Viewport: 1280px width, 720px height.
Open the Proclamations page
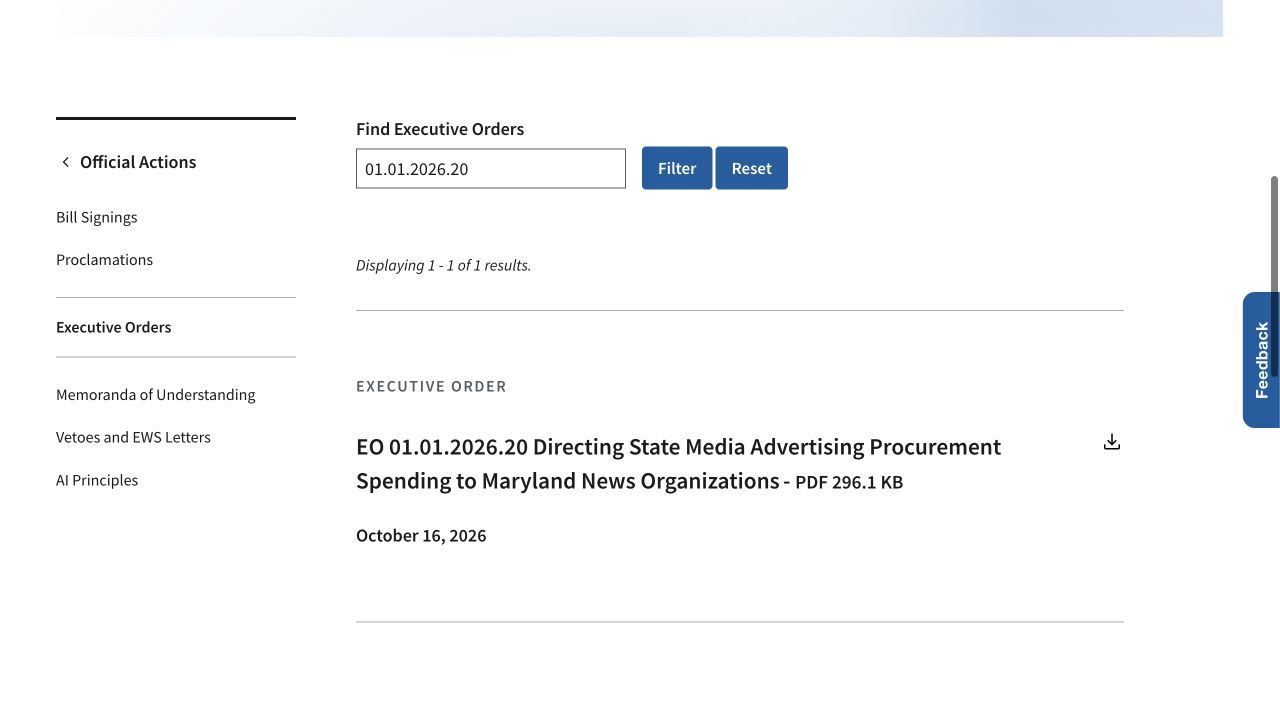pyautogui.click(x=105, y=260)
